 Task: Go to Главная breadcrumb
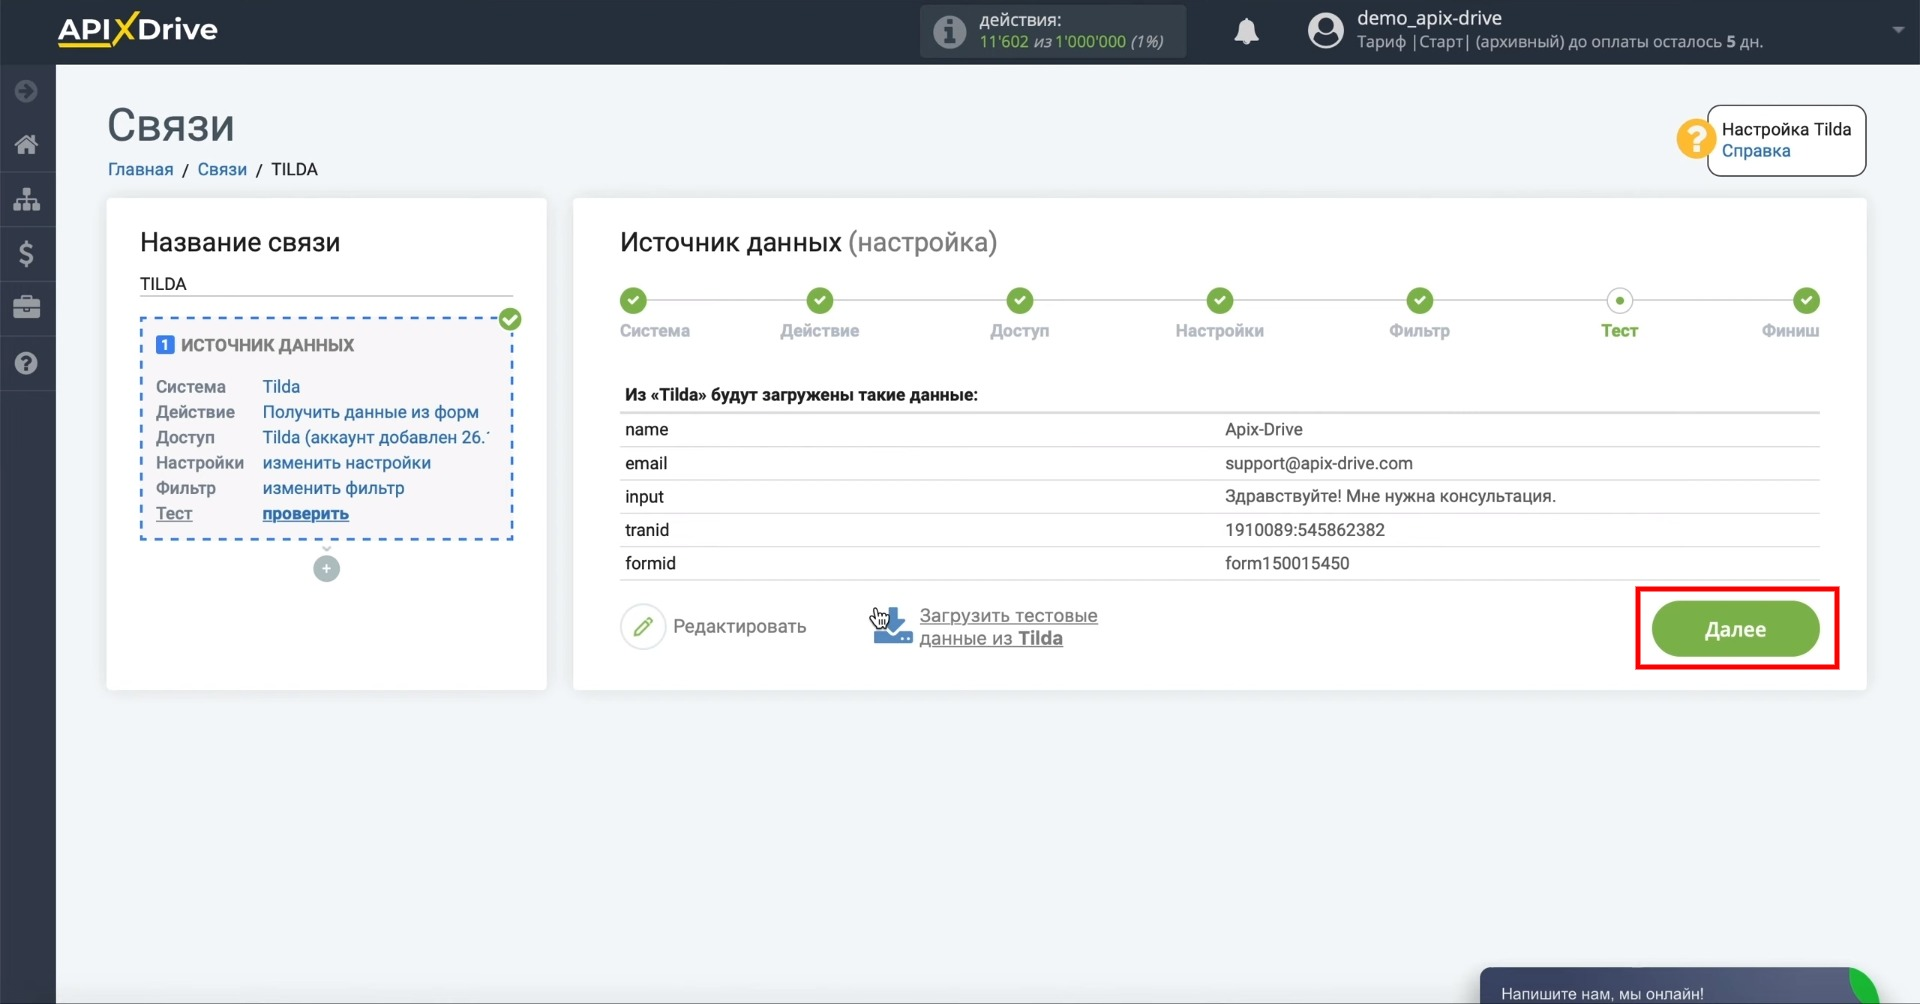point(141,169)
